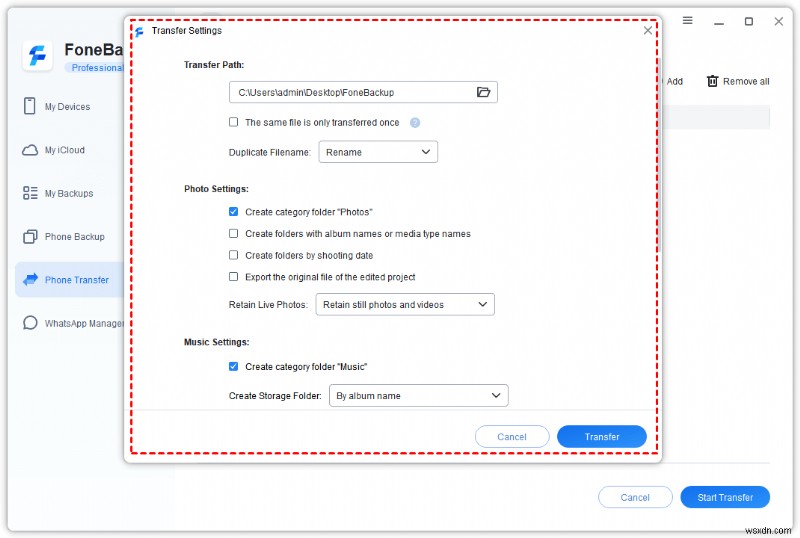Maximize the FoneBackup main window
800x538 pixels.
[x=748, y=21]
